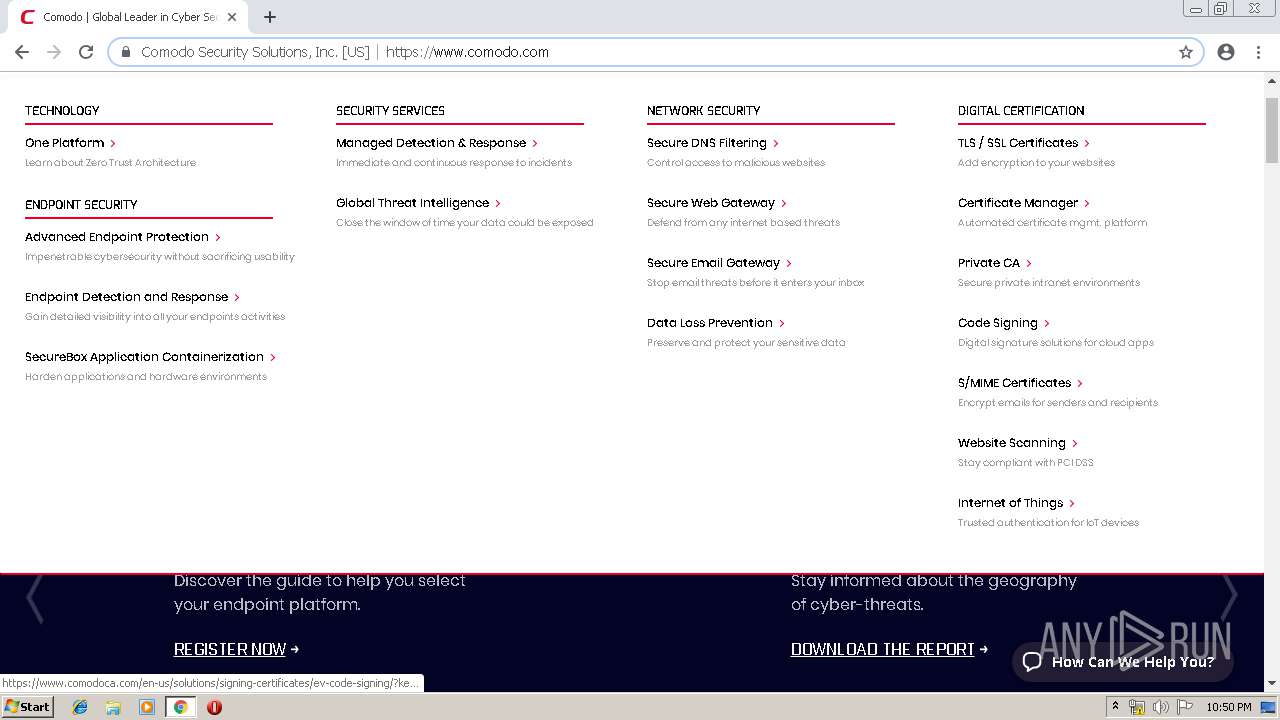Open a new tab with plus icon
Image resolution: width=1280 pixels, height=720 pixels.
pos(269,17)
